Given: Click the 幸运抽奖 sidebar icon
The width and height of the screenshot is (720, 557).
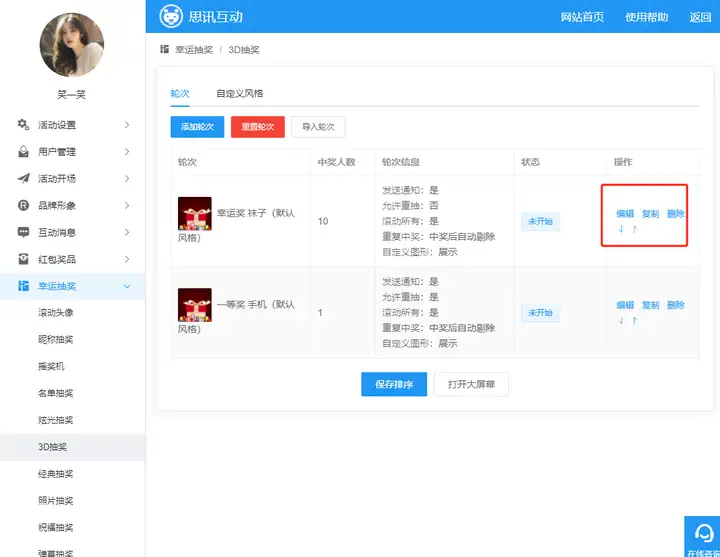Looking at the screenshot, I should tap(23, 286).
